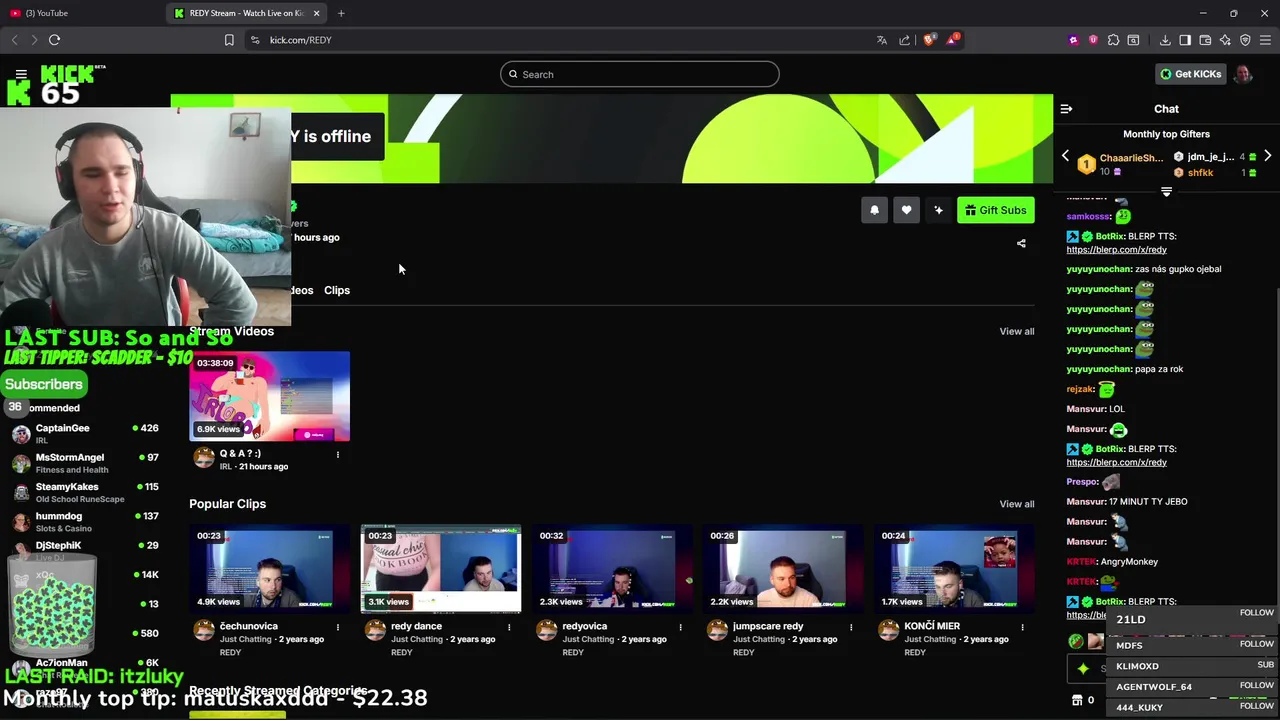Open options menu for redy dance clip
Viewport: 1280px width, 720px height.
click(509, 627)
